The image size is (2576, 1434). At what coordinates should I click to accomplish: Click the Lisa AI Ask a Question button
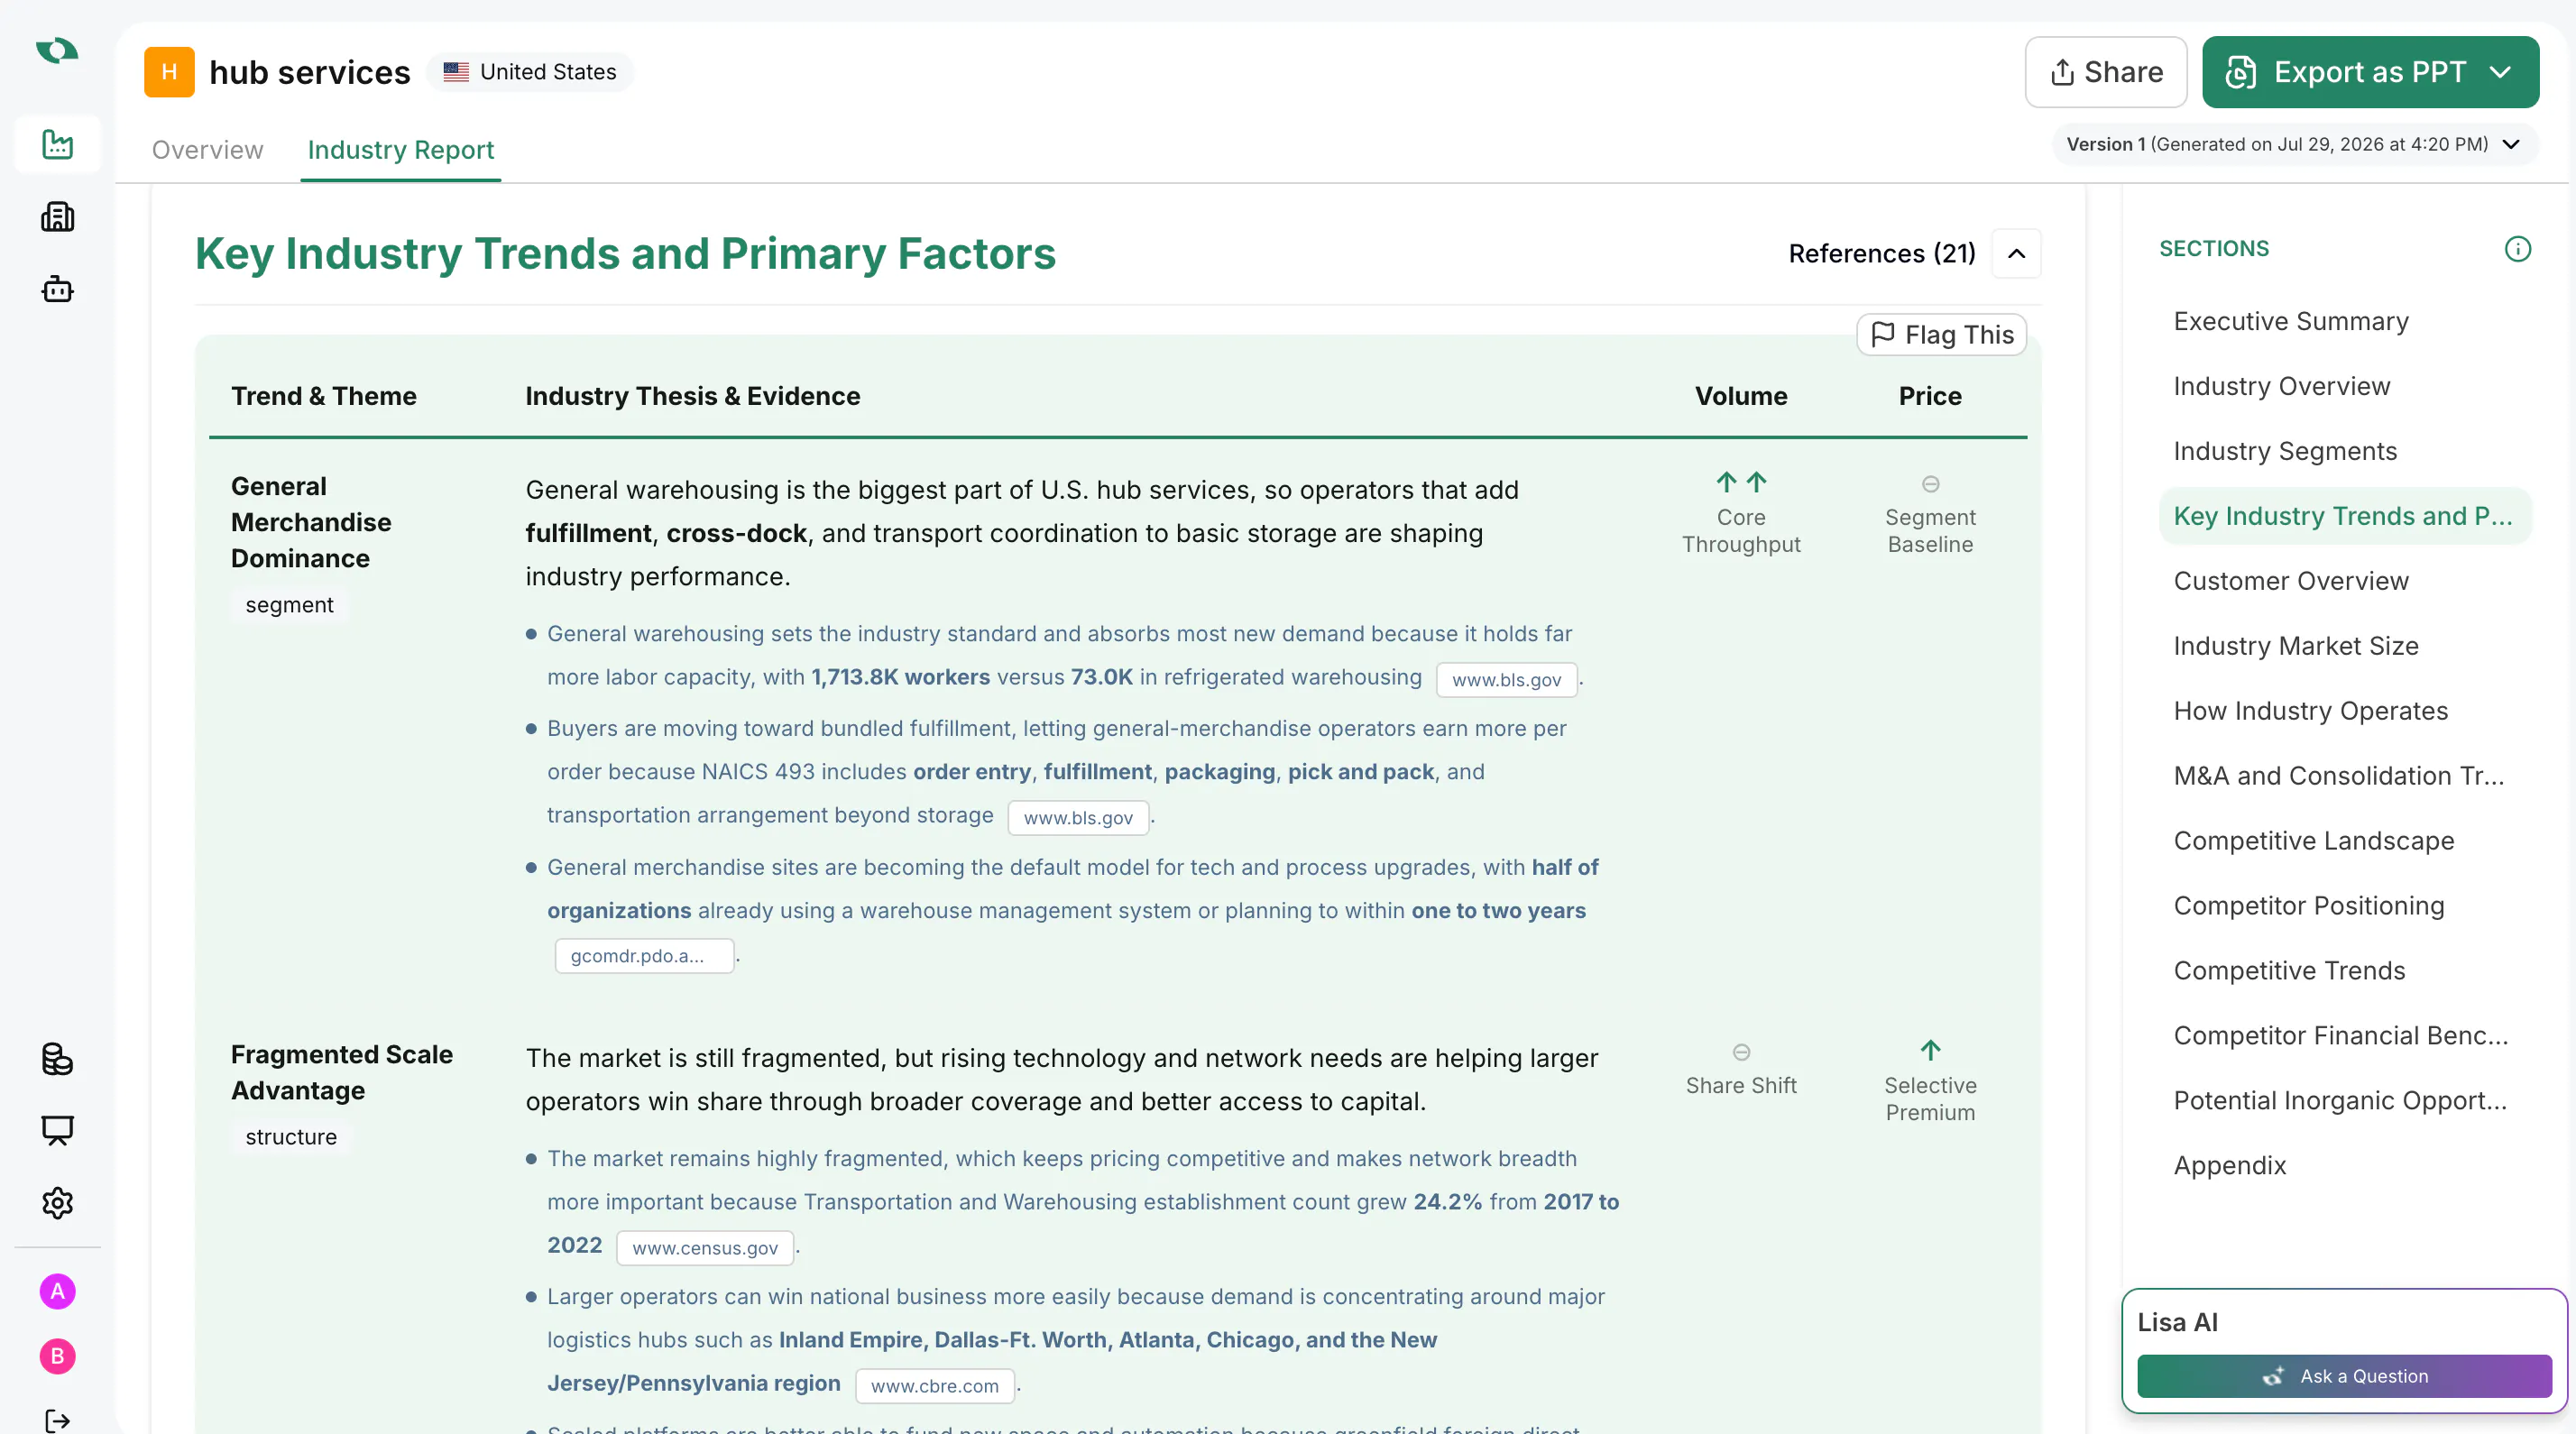pos(2343,1377)
